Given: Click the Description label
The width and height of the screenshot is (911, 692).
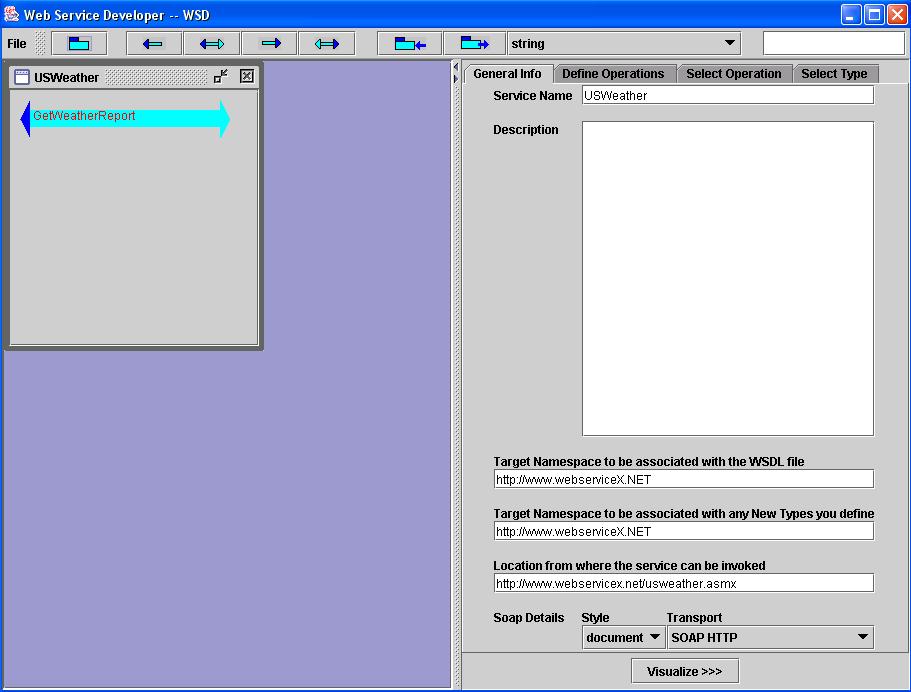Looking at the screenshot, I should pos(526,130).
